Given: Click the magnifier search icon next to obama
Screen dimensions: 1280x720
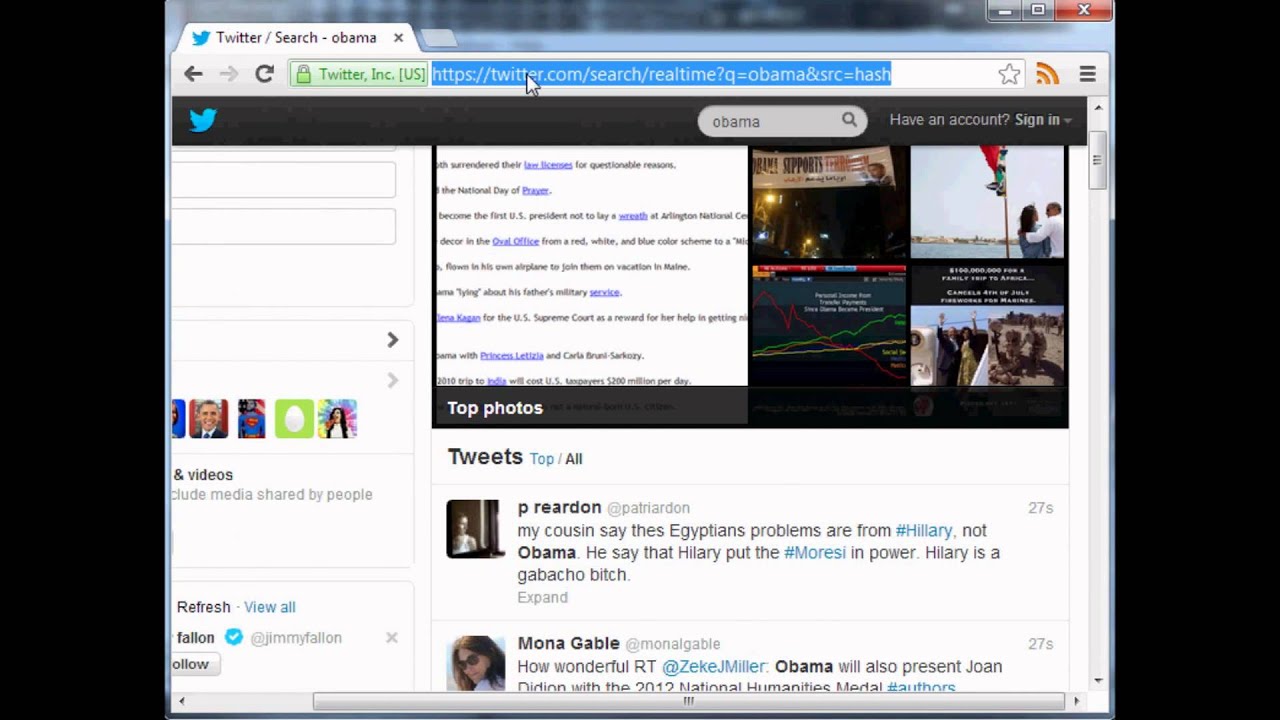Looking at the screenshot, I should (x=849, y=120).
